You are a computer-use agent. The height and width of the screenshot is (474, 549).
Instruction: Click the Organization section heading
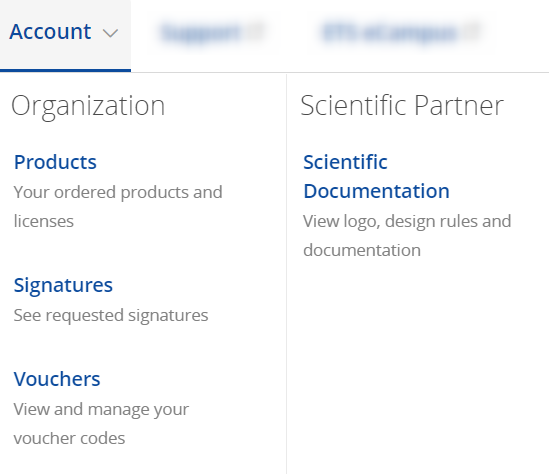(88, 106)
